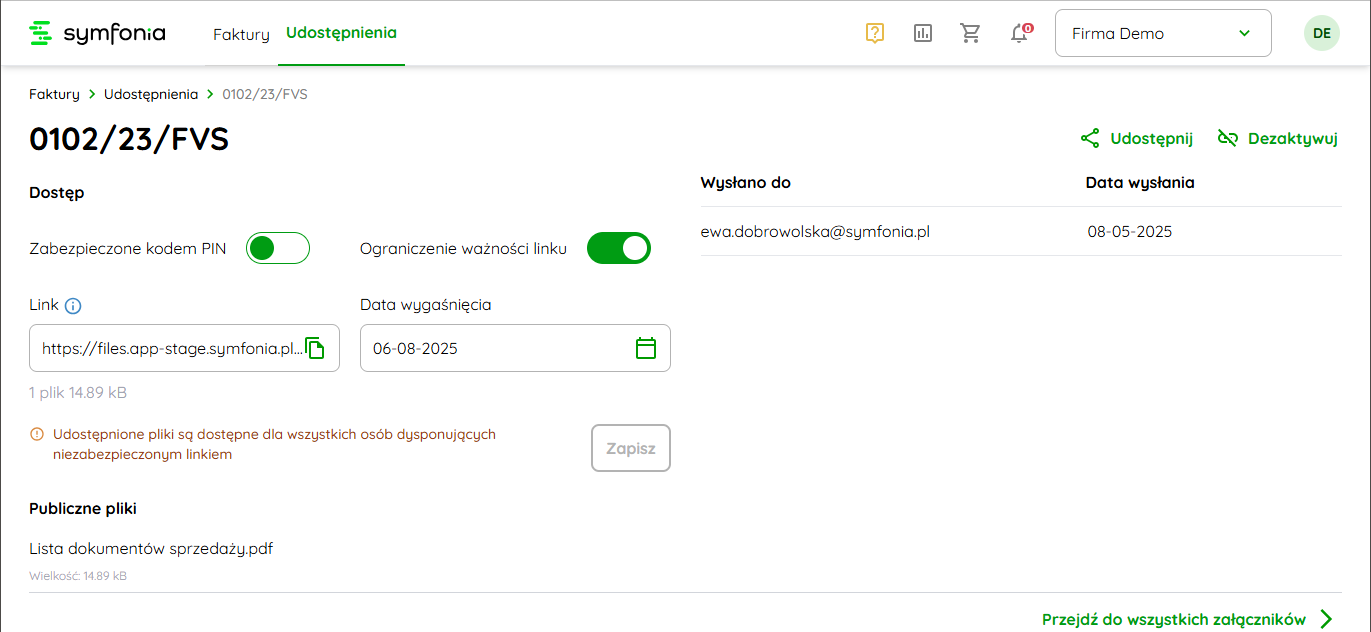This screenshot has width=1371, height=632.
Task: Click the Udostępnij share button
Action: pos(1137,139)
